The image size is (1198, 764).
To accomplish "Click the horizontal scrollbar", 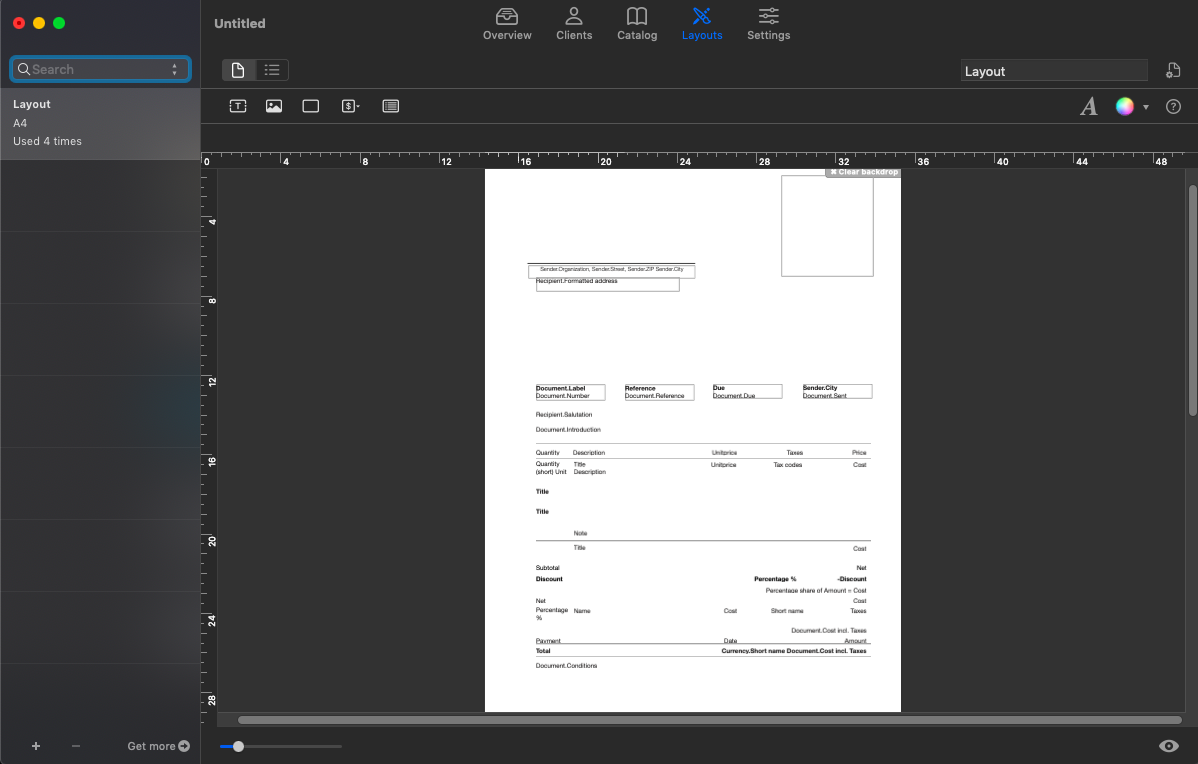I will click(709, 720).
